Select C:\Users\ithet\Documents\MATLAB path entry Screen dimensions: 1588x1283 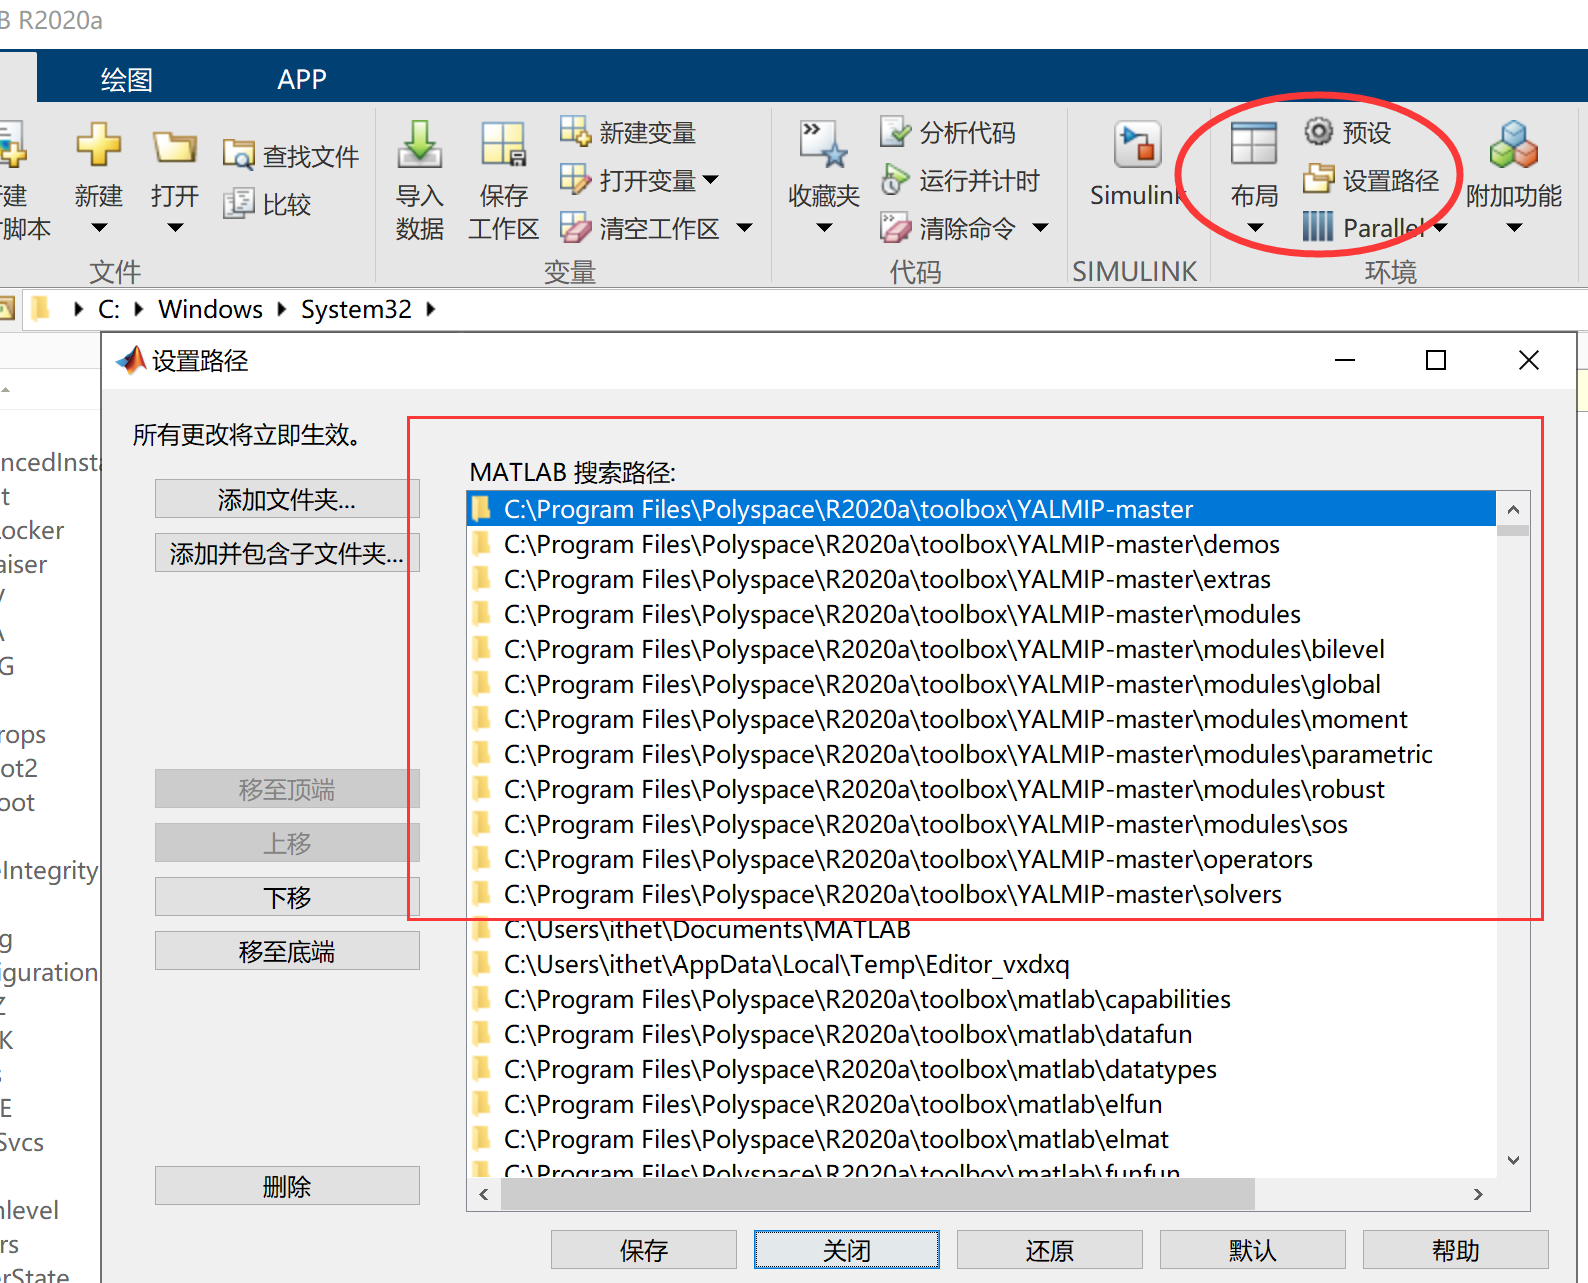pos(981,929)
